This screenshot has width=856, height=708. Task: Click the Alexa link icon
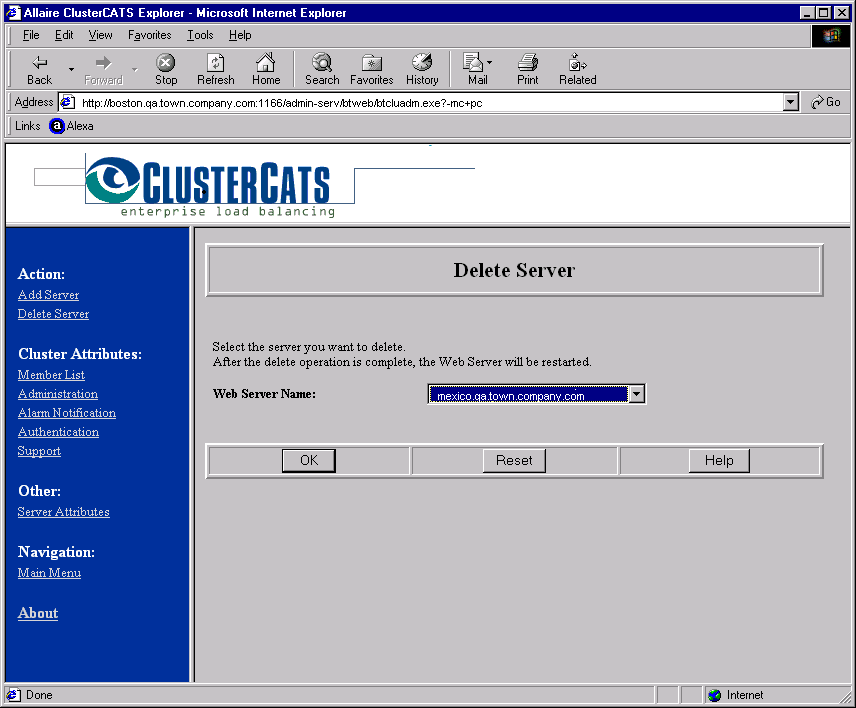[x=57, y=126]
